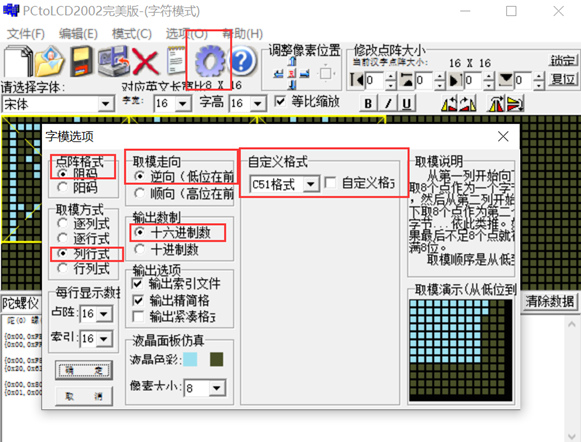Toggle 输出索引文件 checkbox
581x442 pixels.
click(x=137, y=284)
